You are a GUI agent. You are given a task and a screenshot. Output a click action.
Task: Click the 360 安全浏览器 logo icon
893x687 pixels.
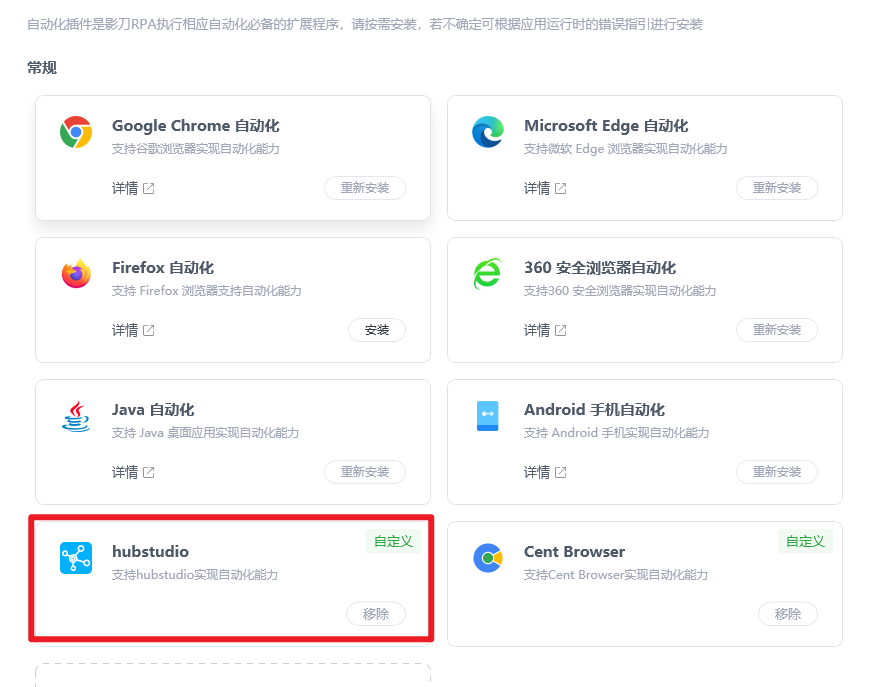click(x=488, y=274)
